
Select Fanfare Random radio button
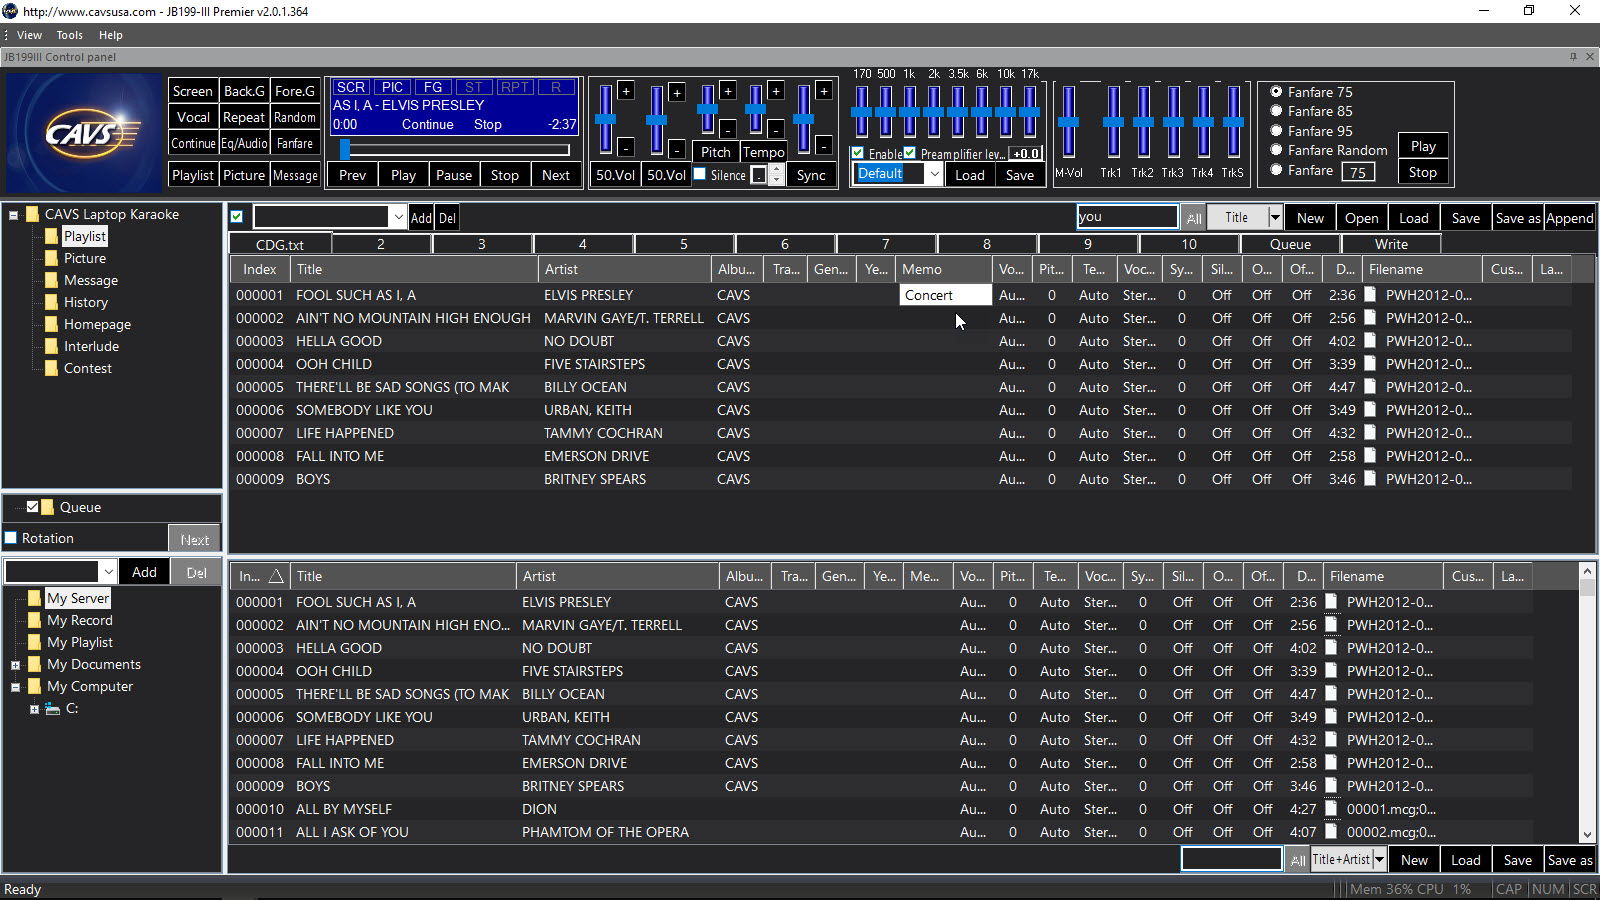click(x=1276, y=150)
